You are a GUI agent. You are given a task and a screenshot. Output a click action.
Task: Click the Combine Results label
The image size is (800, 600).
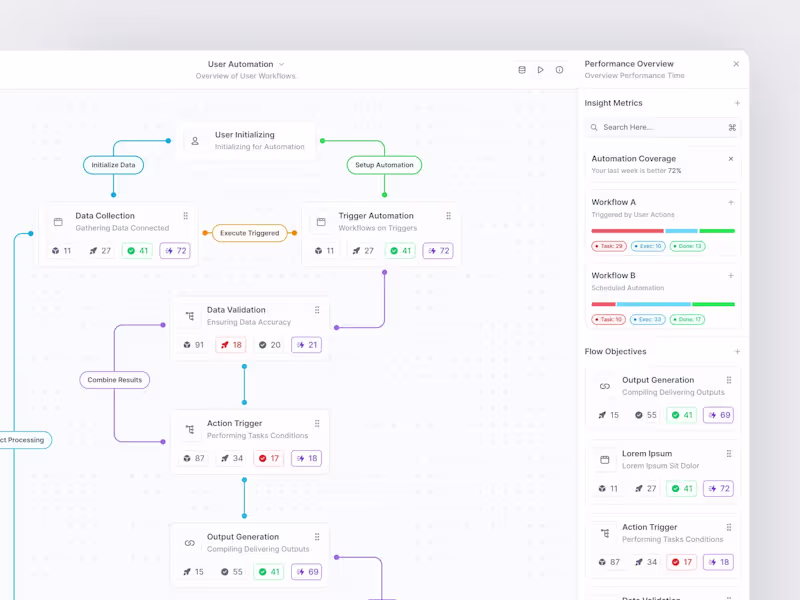114,380
